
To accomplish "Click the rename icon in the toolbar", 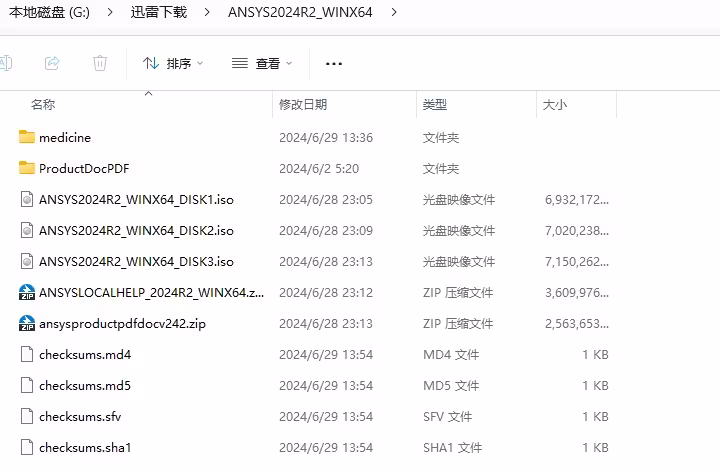I will (6, 63).
